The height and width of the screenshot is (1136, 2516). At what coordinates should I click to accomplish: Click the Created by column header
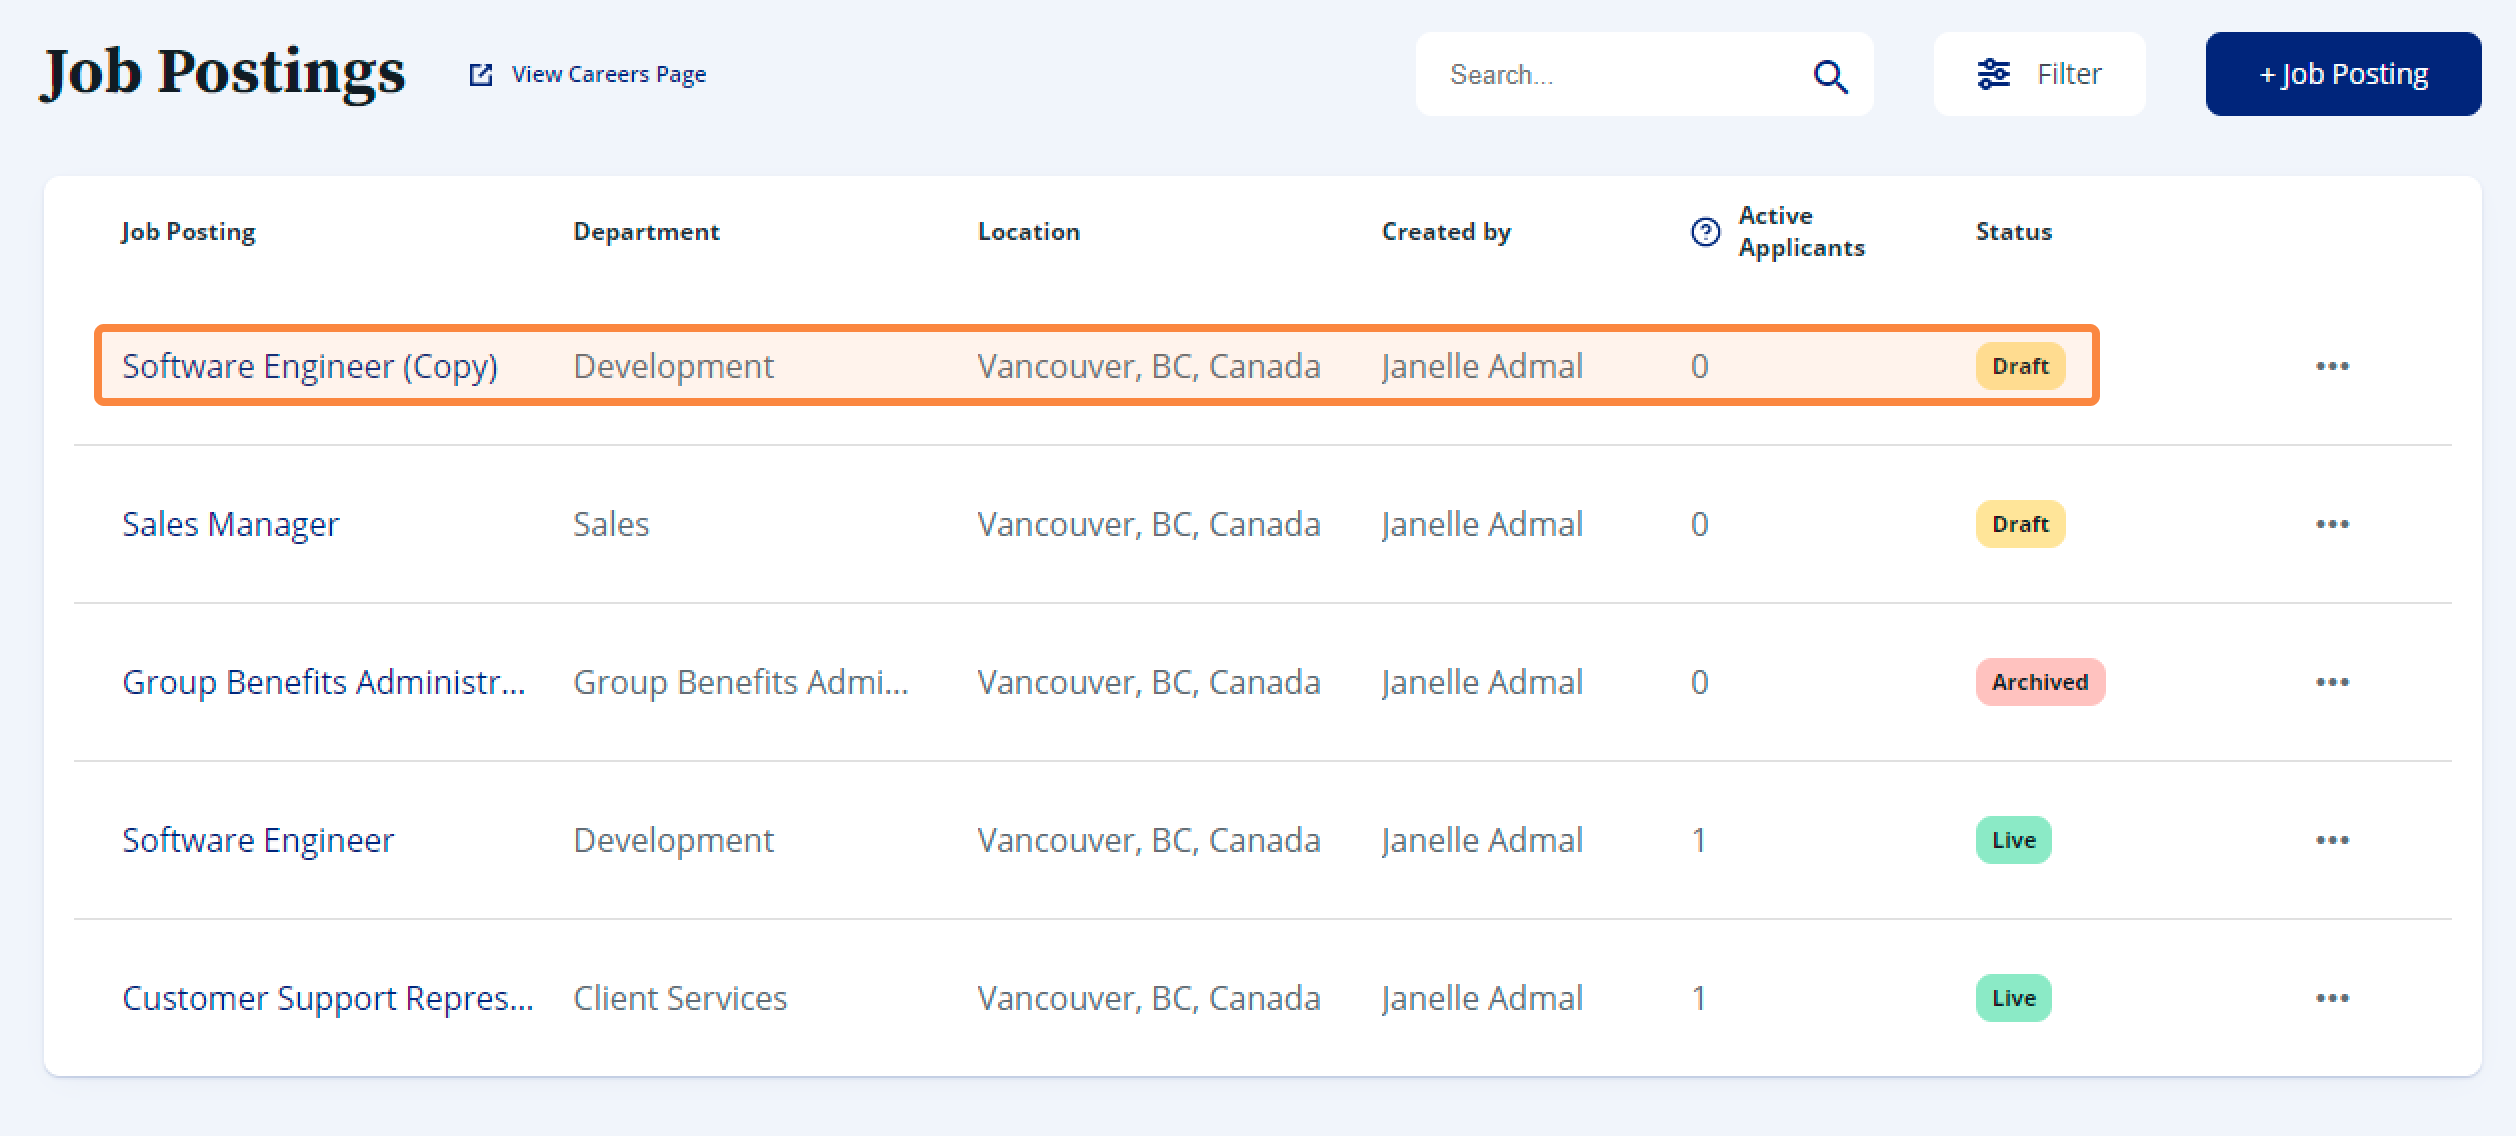(x=1446, y=232)
